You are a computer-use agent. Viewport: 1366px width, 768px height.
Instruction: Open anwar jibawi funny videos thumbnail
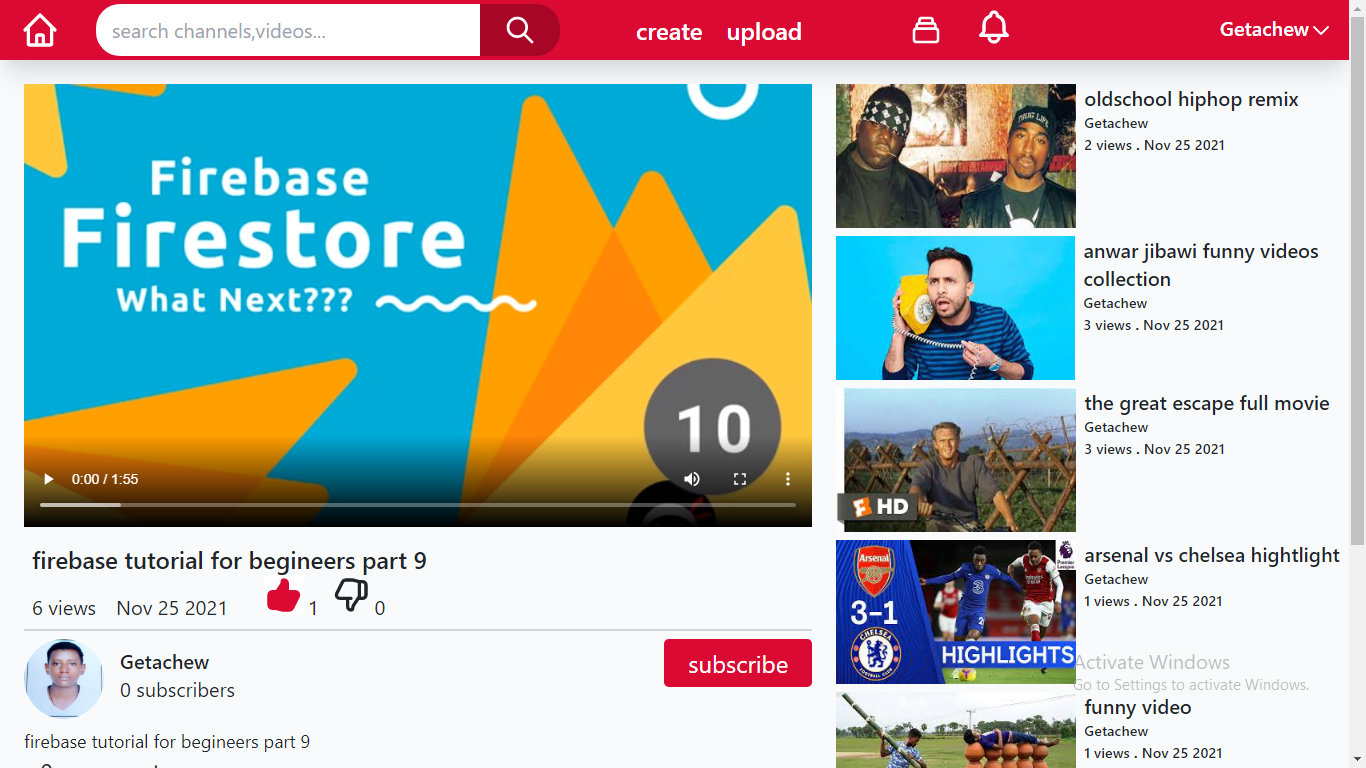pos(956,308)
